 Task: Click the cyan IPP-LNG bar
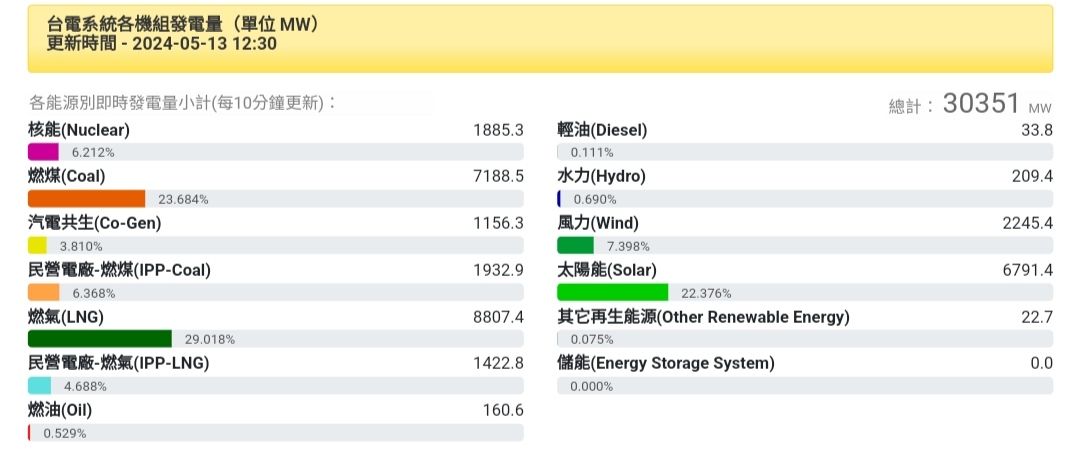point(39,386)
